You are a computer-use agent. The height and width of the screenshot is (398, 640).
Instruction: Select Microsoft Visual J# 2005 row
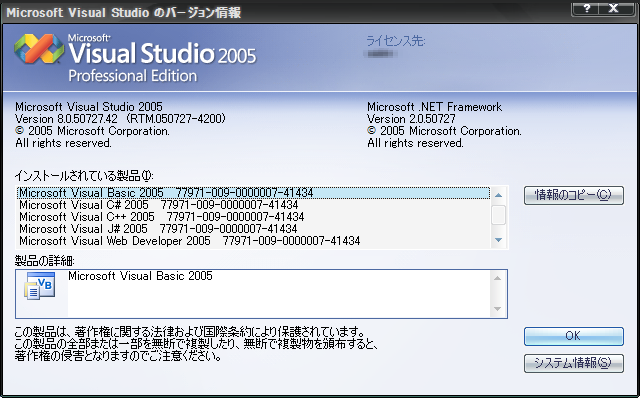253,229
